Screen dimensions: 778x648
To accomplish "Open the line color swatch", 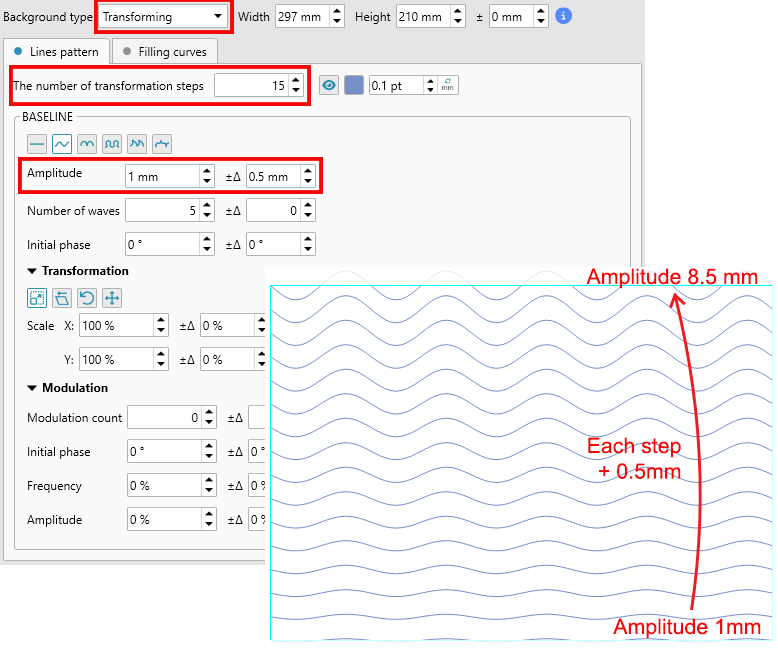I will point(354,86).
